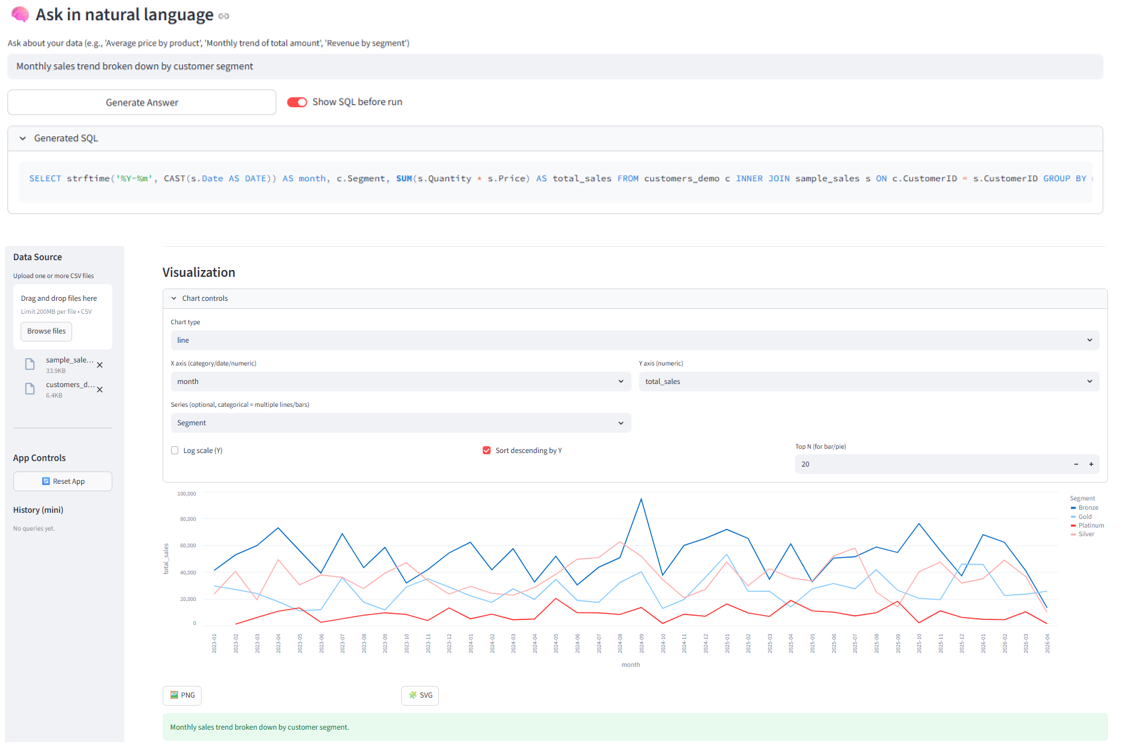1125x746 pixels.
Task: Uncheck Sort descending by Y
Action: [486, 450]
